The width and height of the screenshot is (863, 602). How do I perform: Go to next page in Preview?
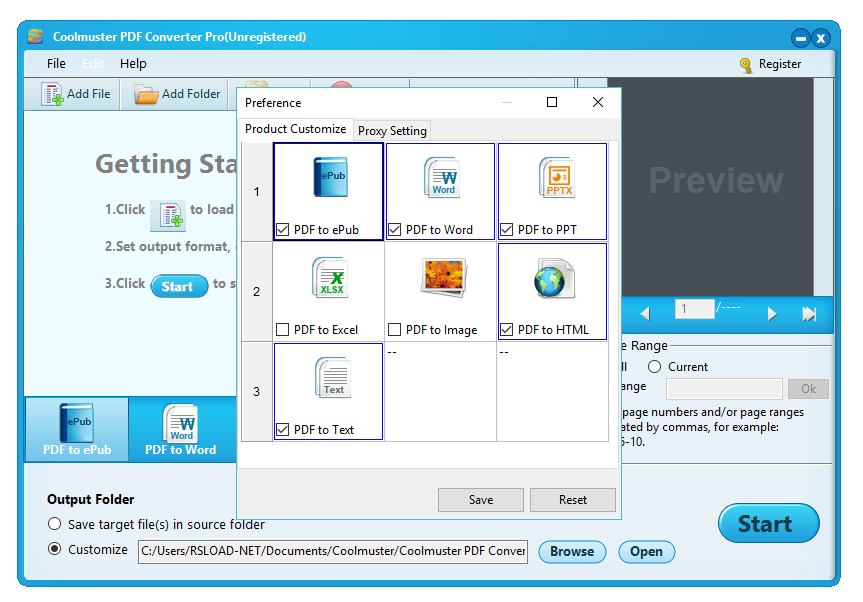[x=772, y=314]
